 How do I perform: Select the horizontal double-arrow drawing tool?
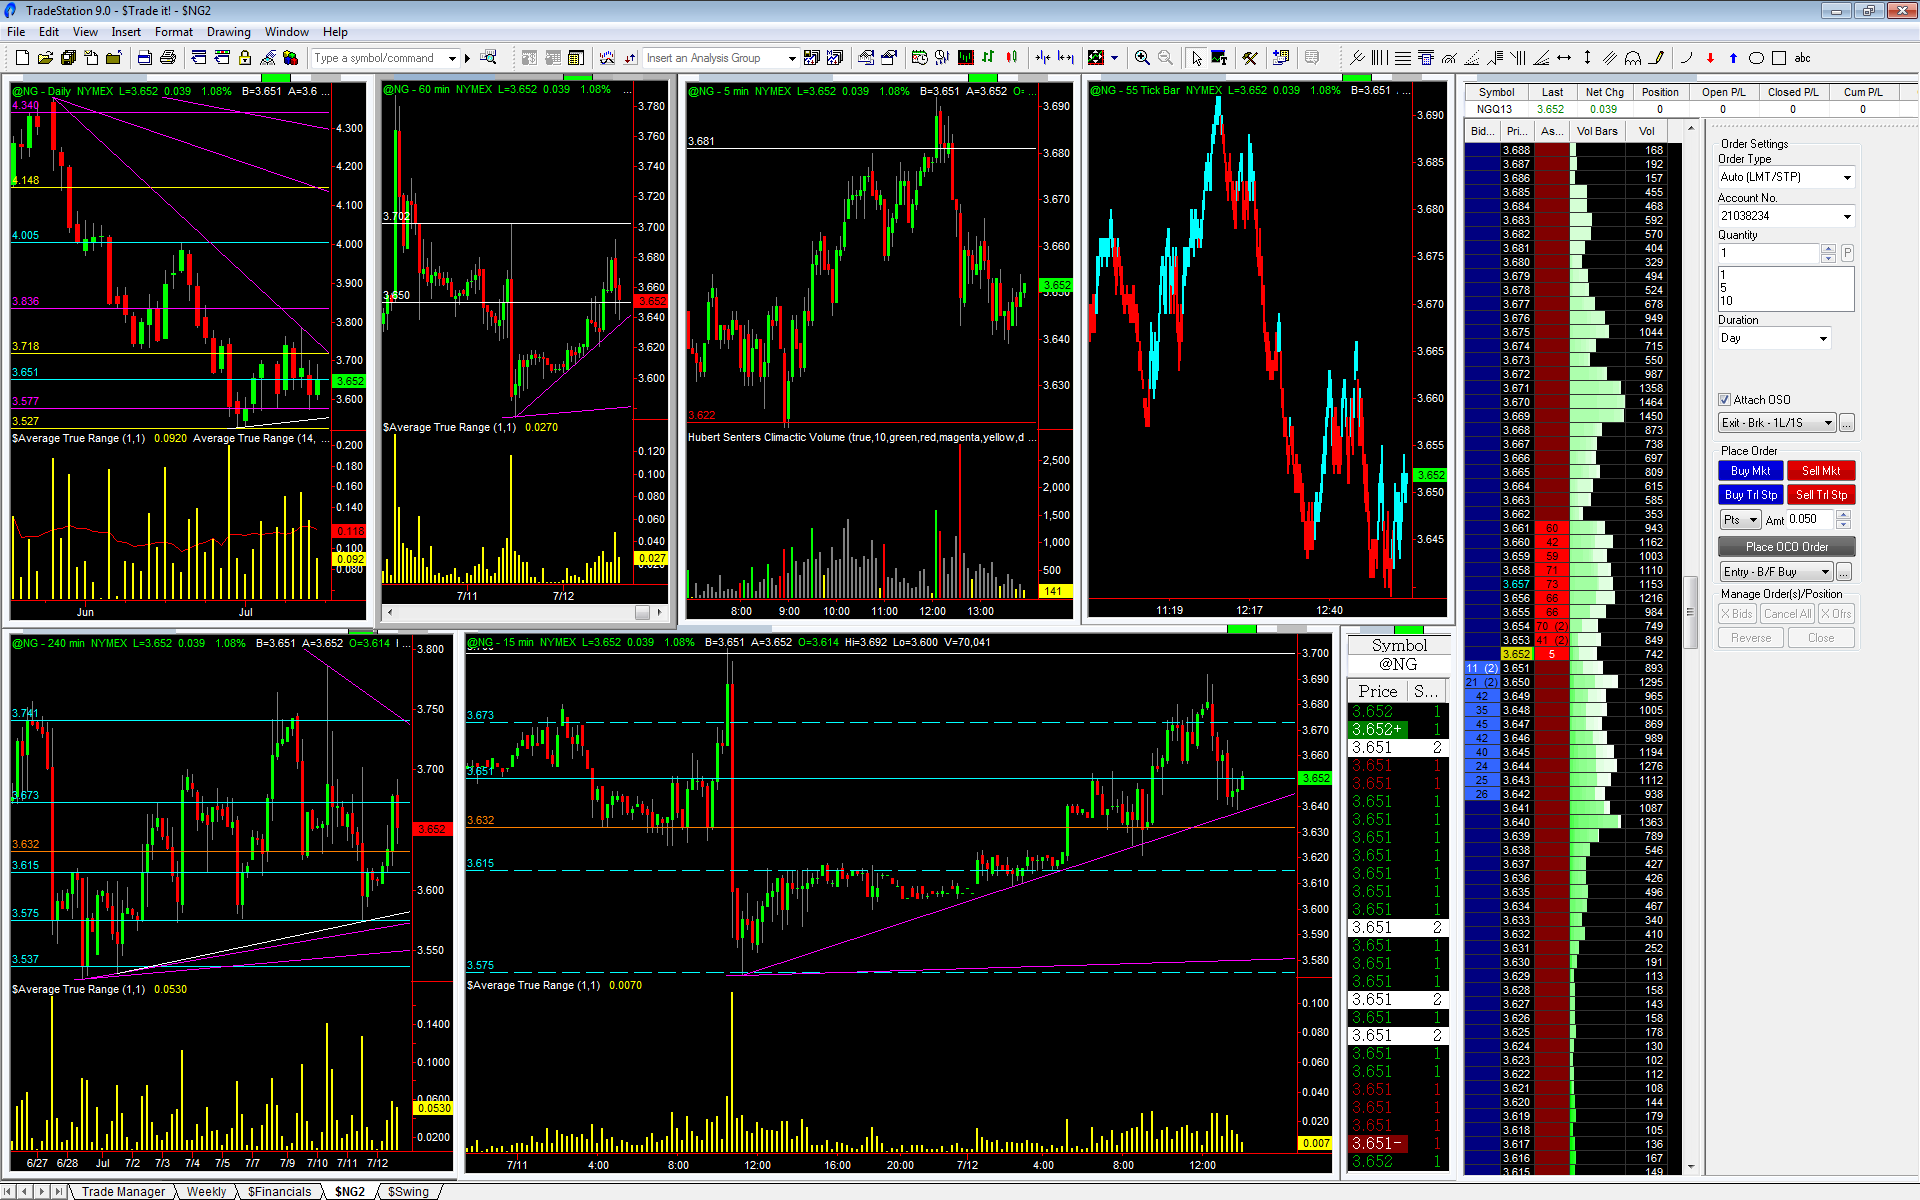(x=1564, y=58)
